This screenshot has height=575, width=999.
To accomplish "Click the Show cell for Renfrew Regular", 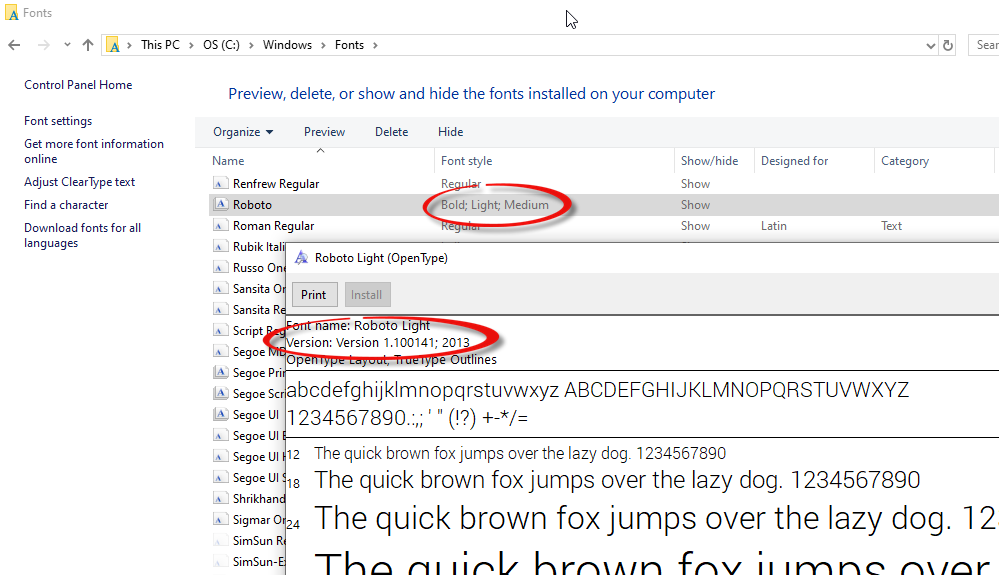I will coord(695,183).
